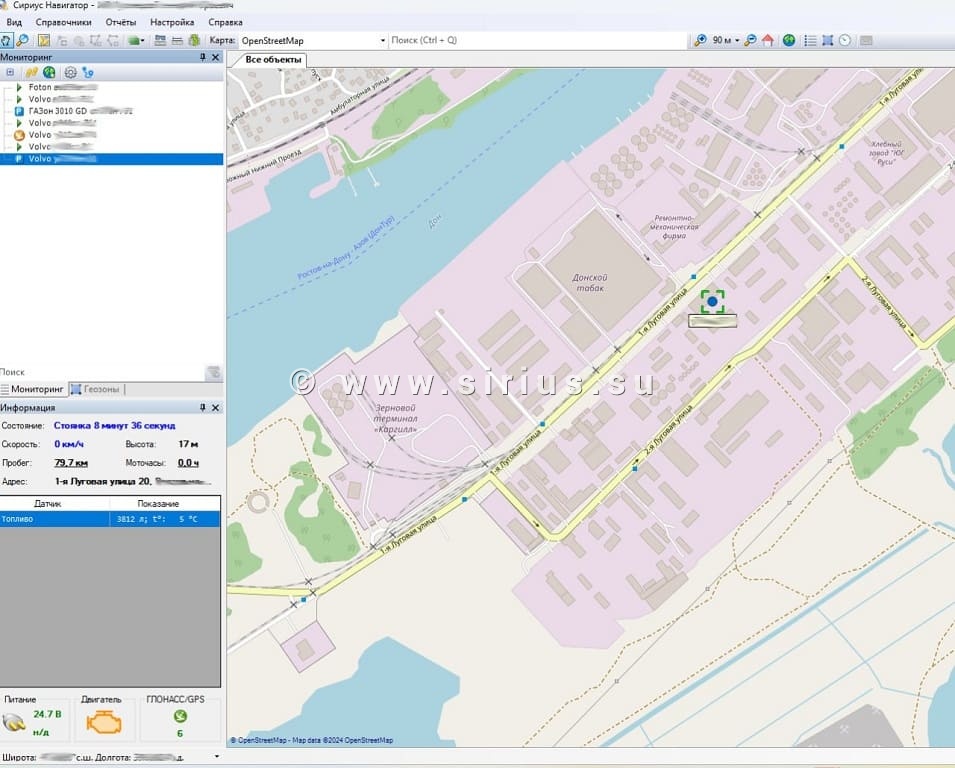Screen dimensions: 955x768
Task: Click the globe icon in top toolbar
Action: 789,40
